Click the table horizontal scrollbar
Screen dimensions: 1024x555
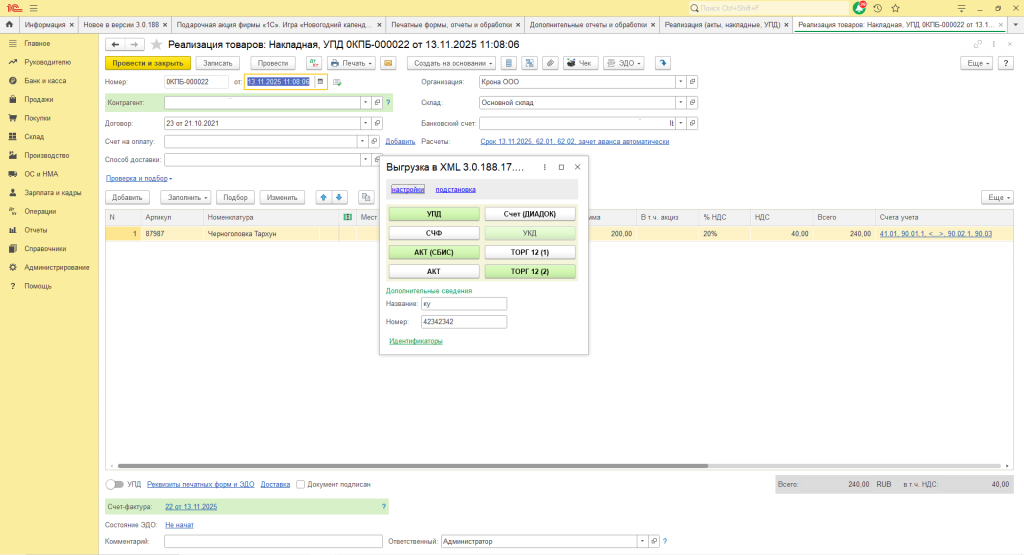(x=413, y=466)
